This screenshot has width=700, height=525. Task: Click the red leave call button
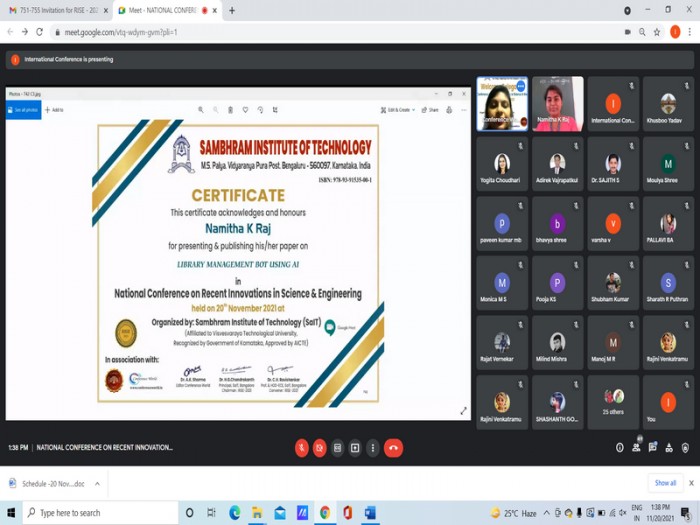[x=393, y=448]
